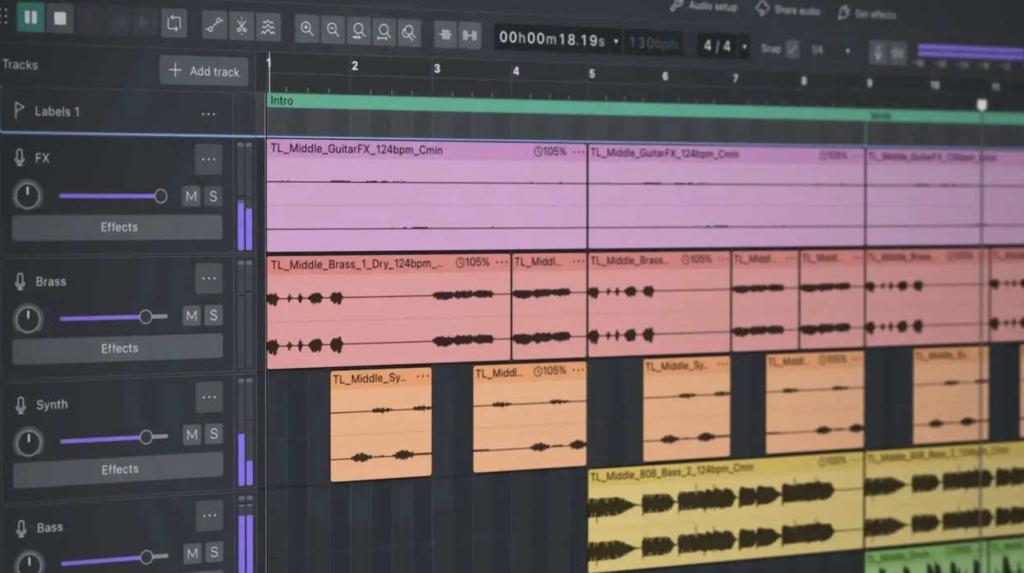Viewport: 1024px width, 573px height.
Task: Solo the Brass track
Action: coord(214,316)
